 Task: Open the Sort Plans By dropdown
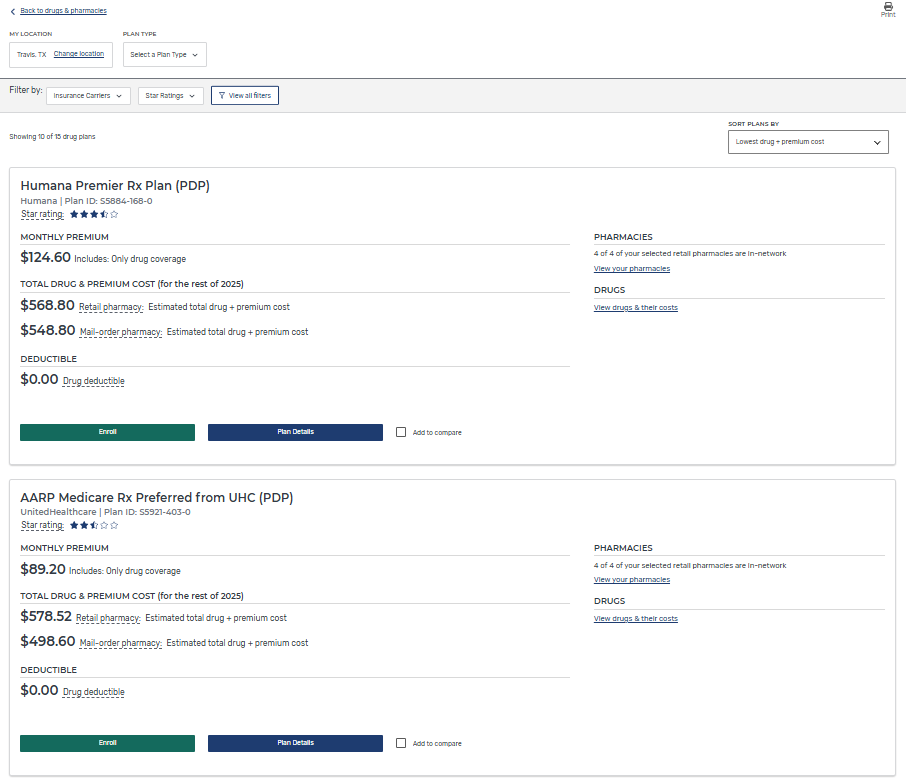[x=808, y=142]
